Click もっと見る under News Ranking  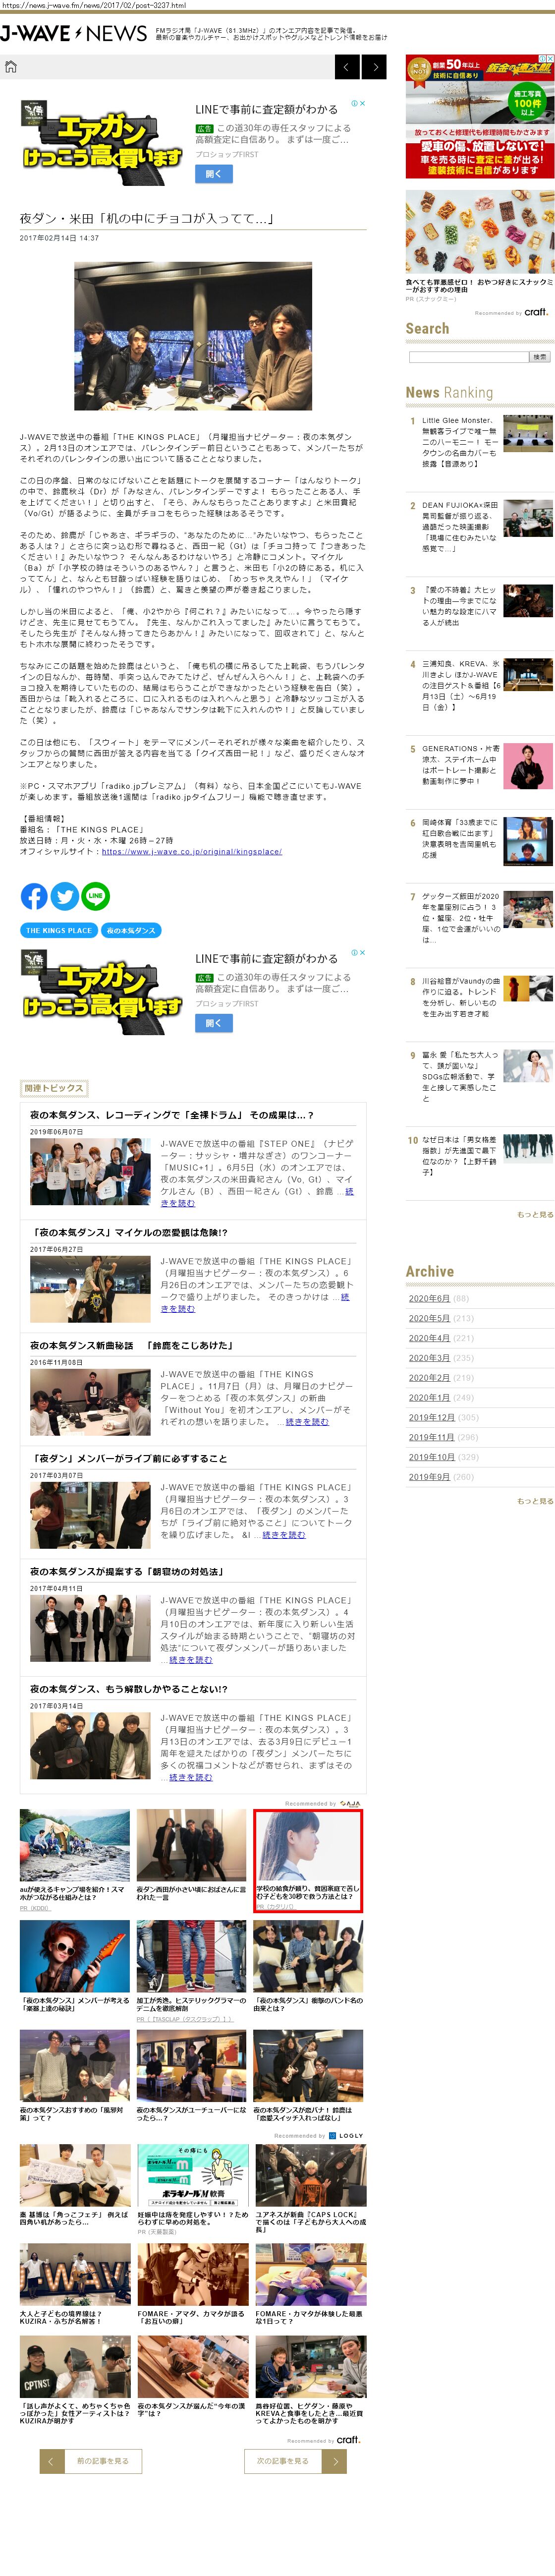535,1214
